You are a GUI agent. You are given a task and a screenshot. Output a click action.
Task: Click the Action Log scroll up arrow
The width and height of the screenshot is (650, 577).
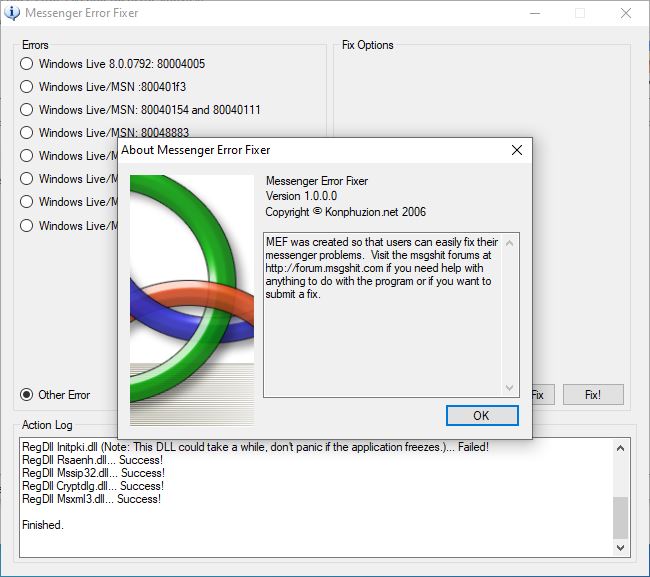[x=620, y=448]
